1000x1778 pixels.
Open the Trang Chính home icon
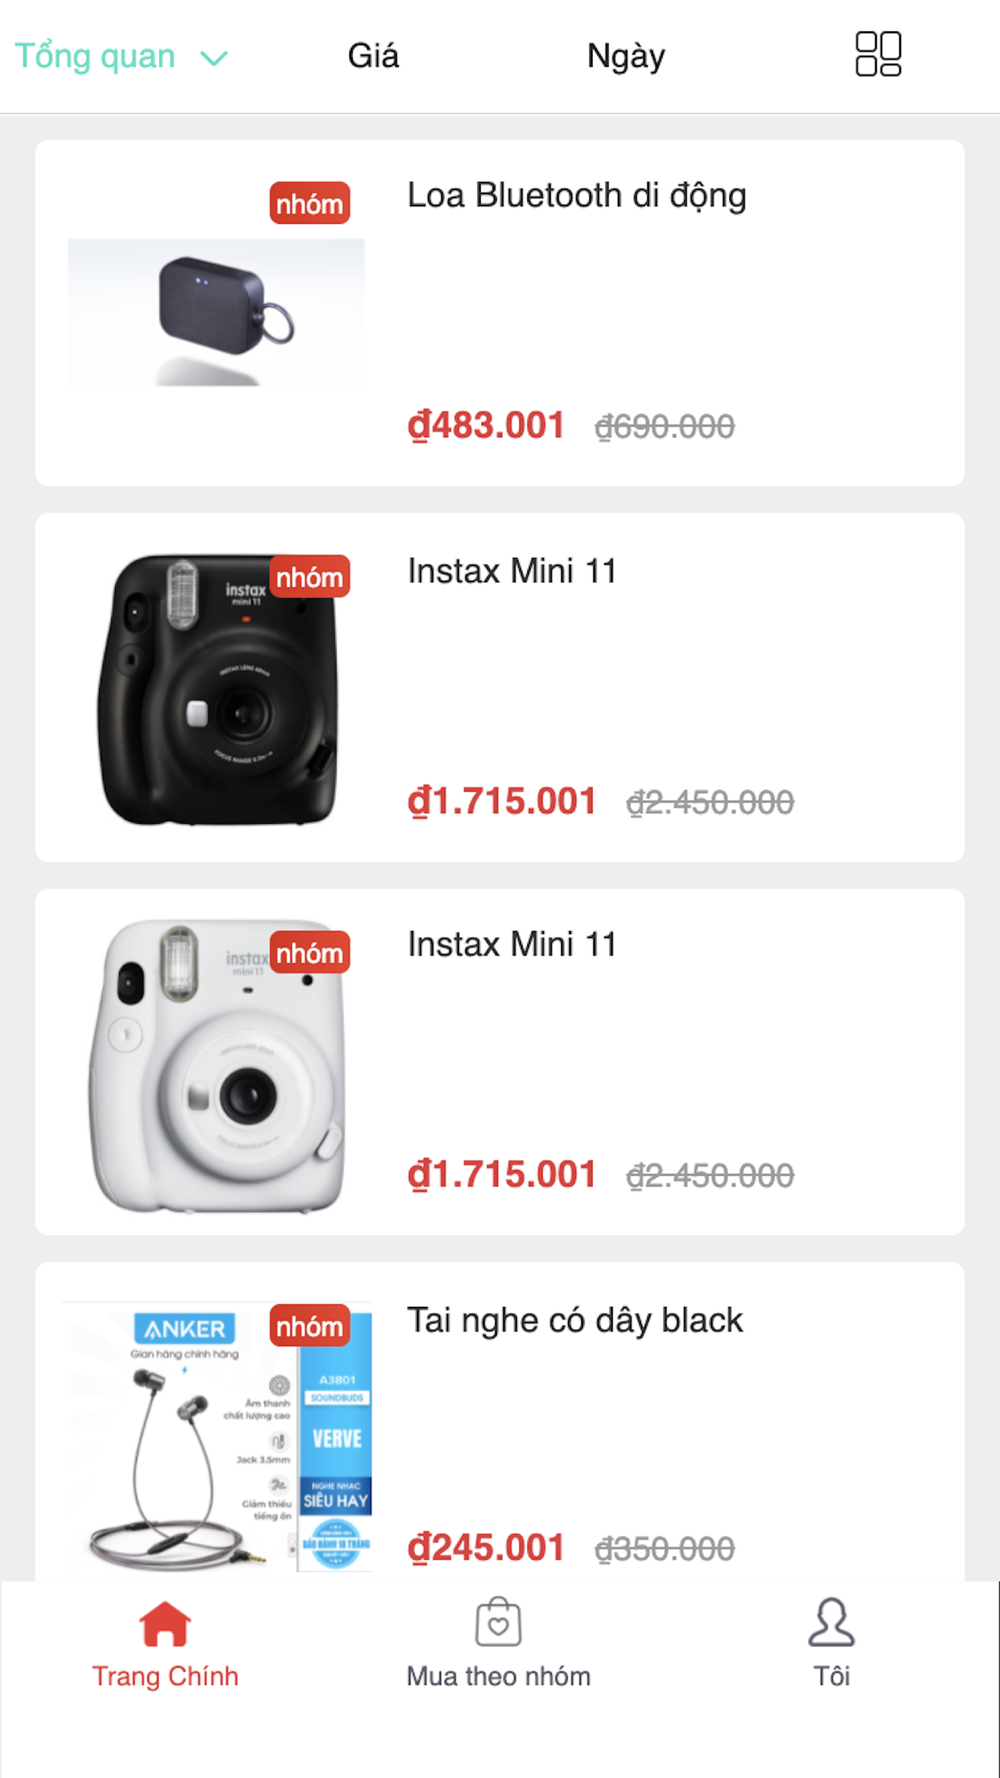click(x=165, y=1623)
